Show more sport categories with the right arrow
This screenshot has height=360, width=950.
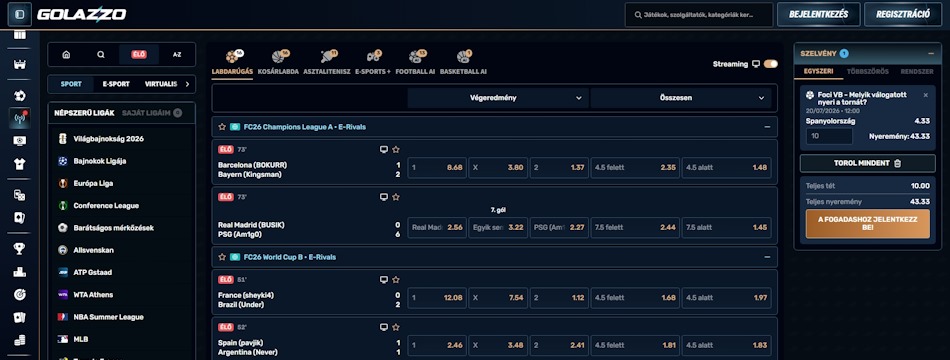click(187, 84)
